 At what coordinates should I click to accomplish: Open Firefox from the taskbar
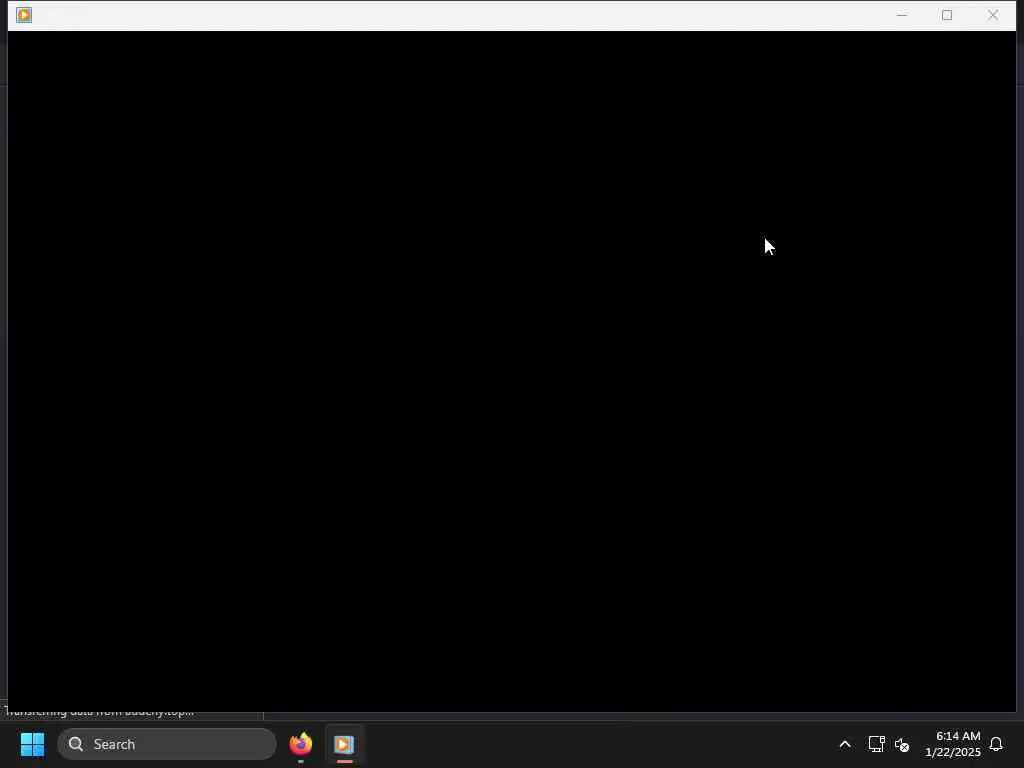tap(300, 744)
